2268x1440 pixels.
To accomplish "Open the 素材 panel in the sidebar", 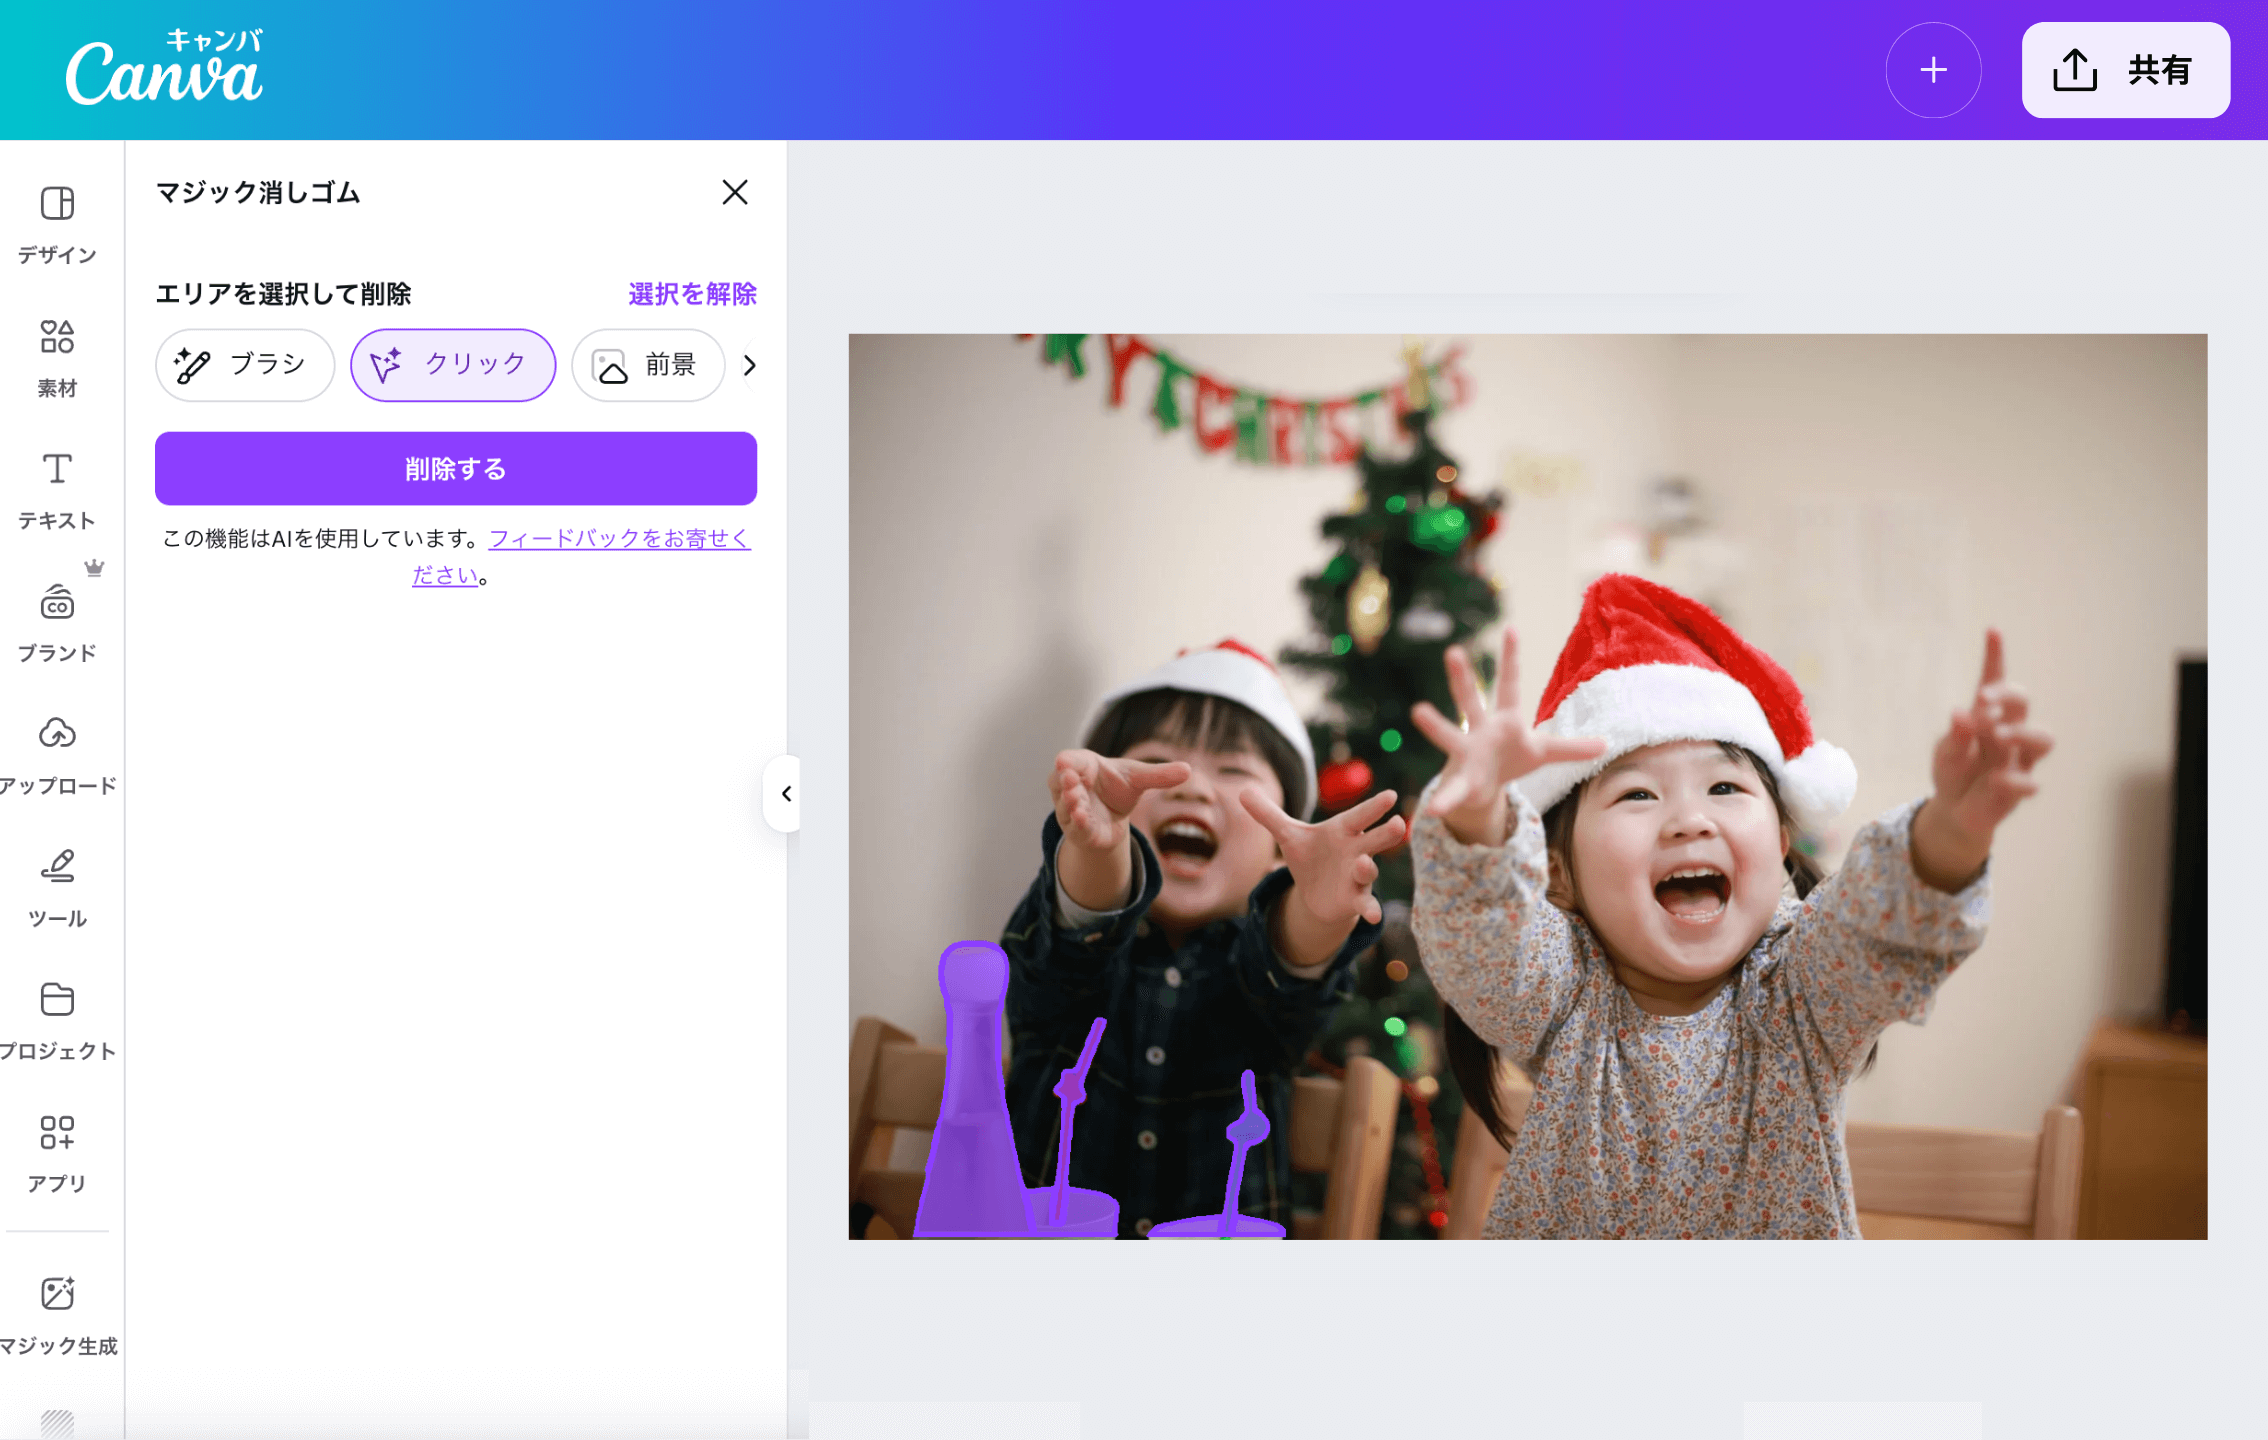I will click(x=57, y=355).
